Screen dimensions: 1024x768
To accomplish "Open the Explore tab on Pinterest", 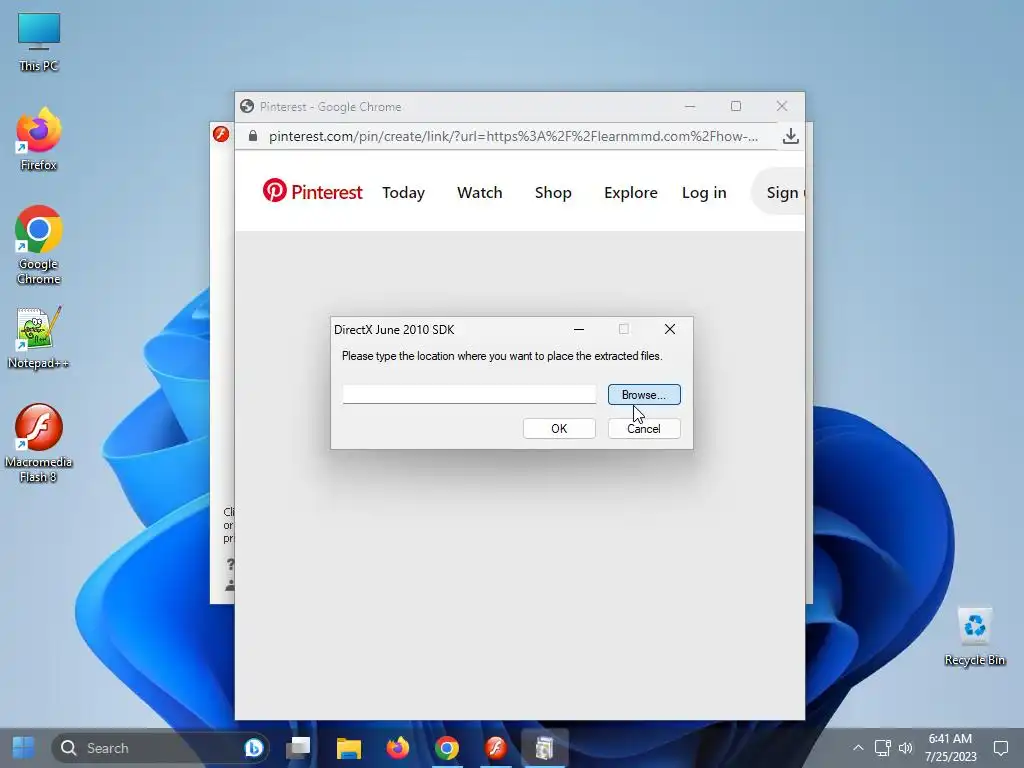I will (631, 193).
